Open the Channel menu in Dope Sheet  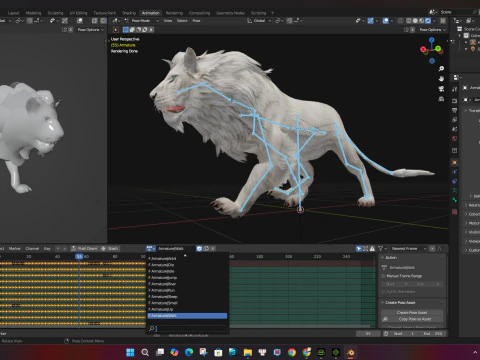[32, 249]
